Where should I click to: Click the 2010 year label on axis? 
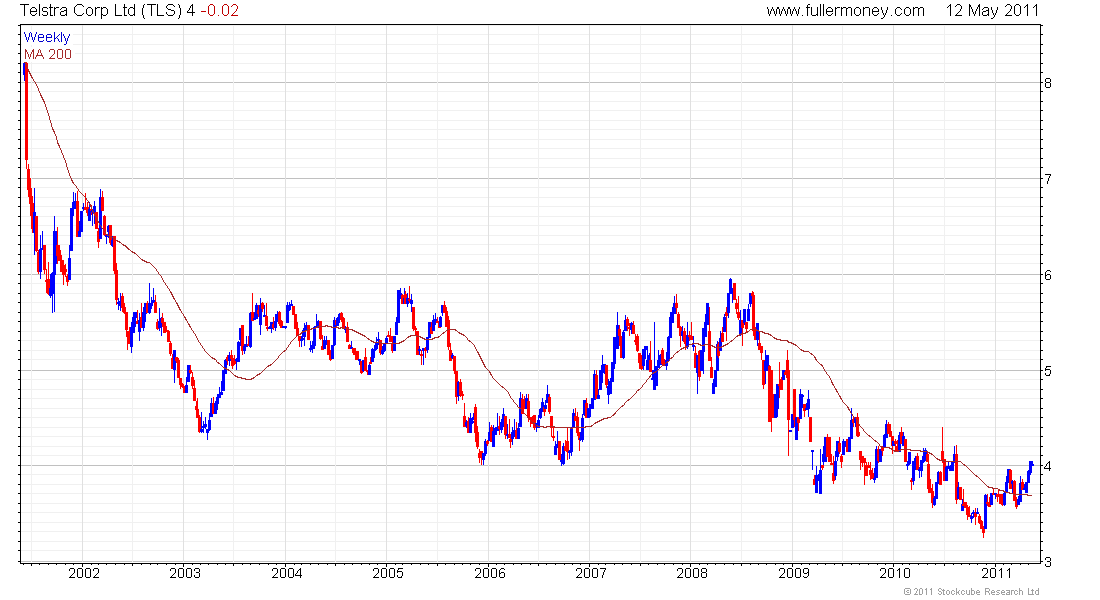894,573
